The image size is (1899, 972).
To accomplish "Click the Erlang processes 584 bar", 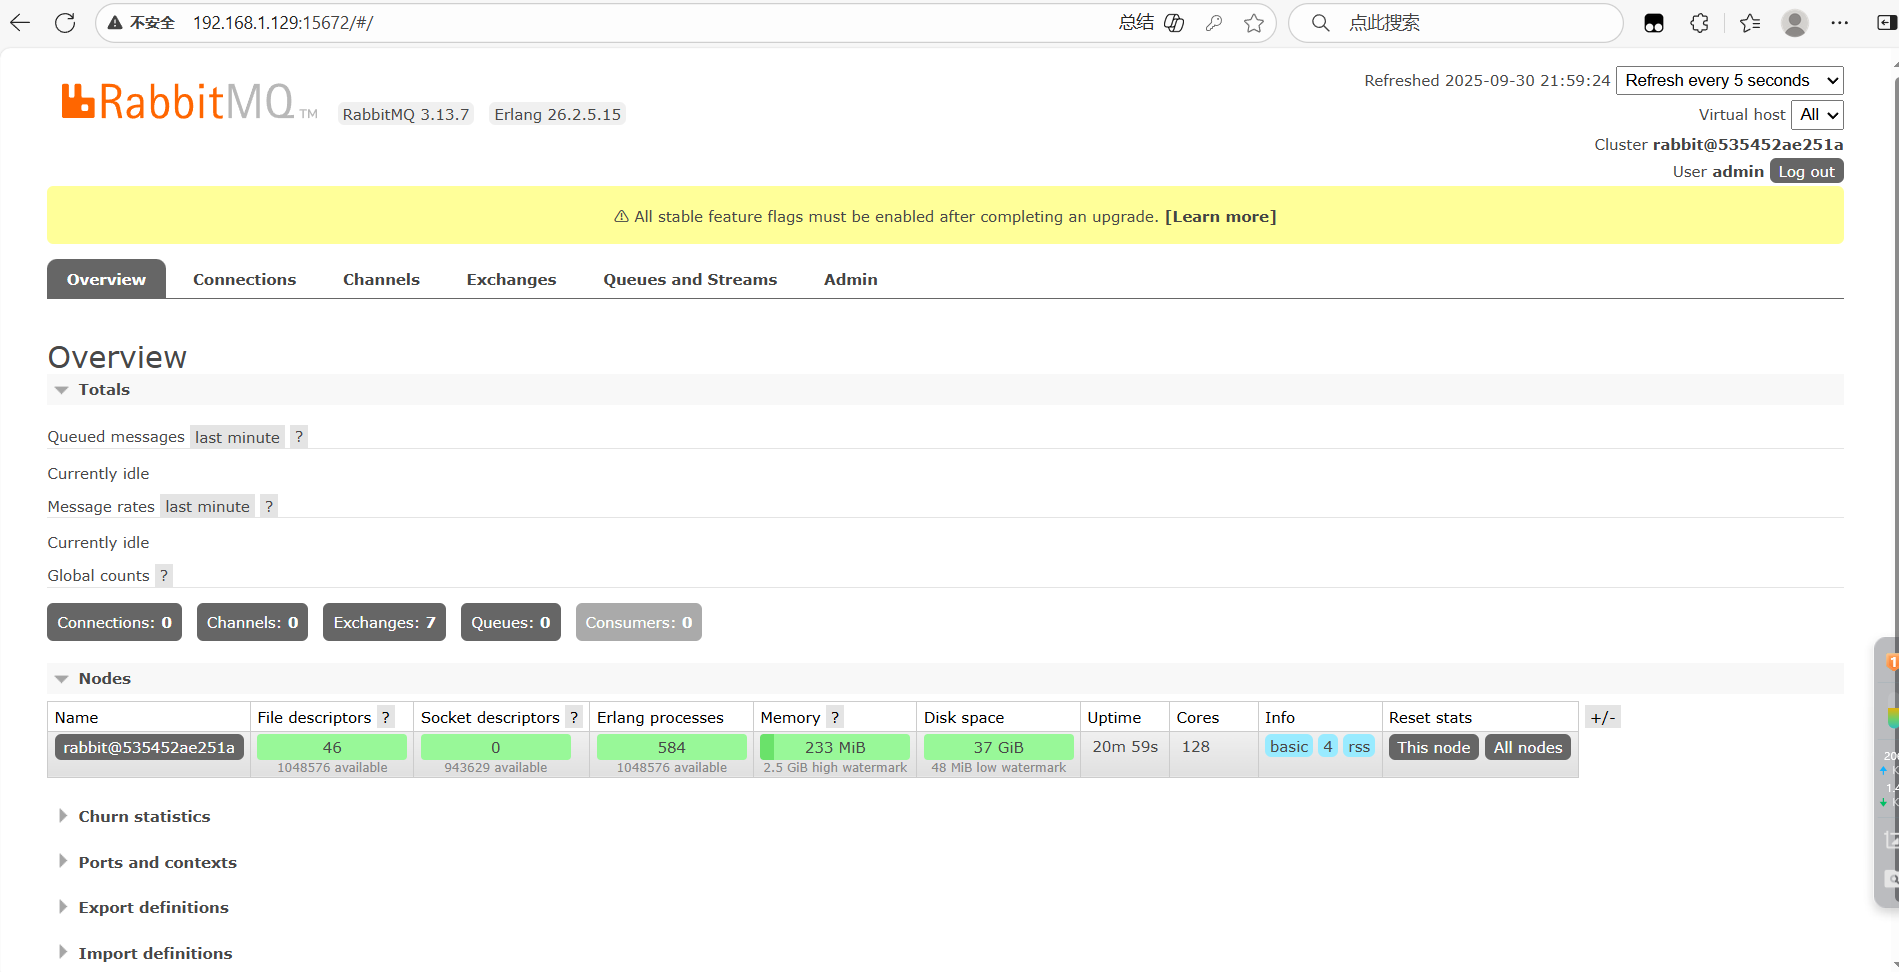I will 671,747.
